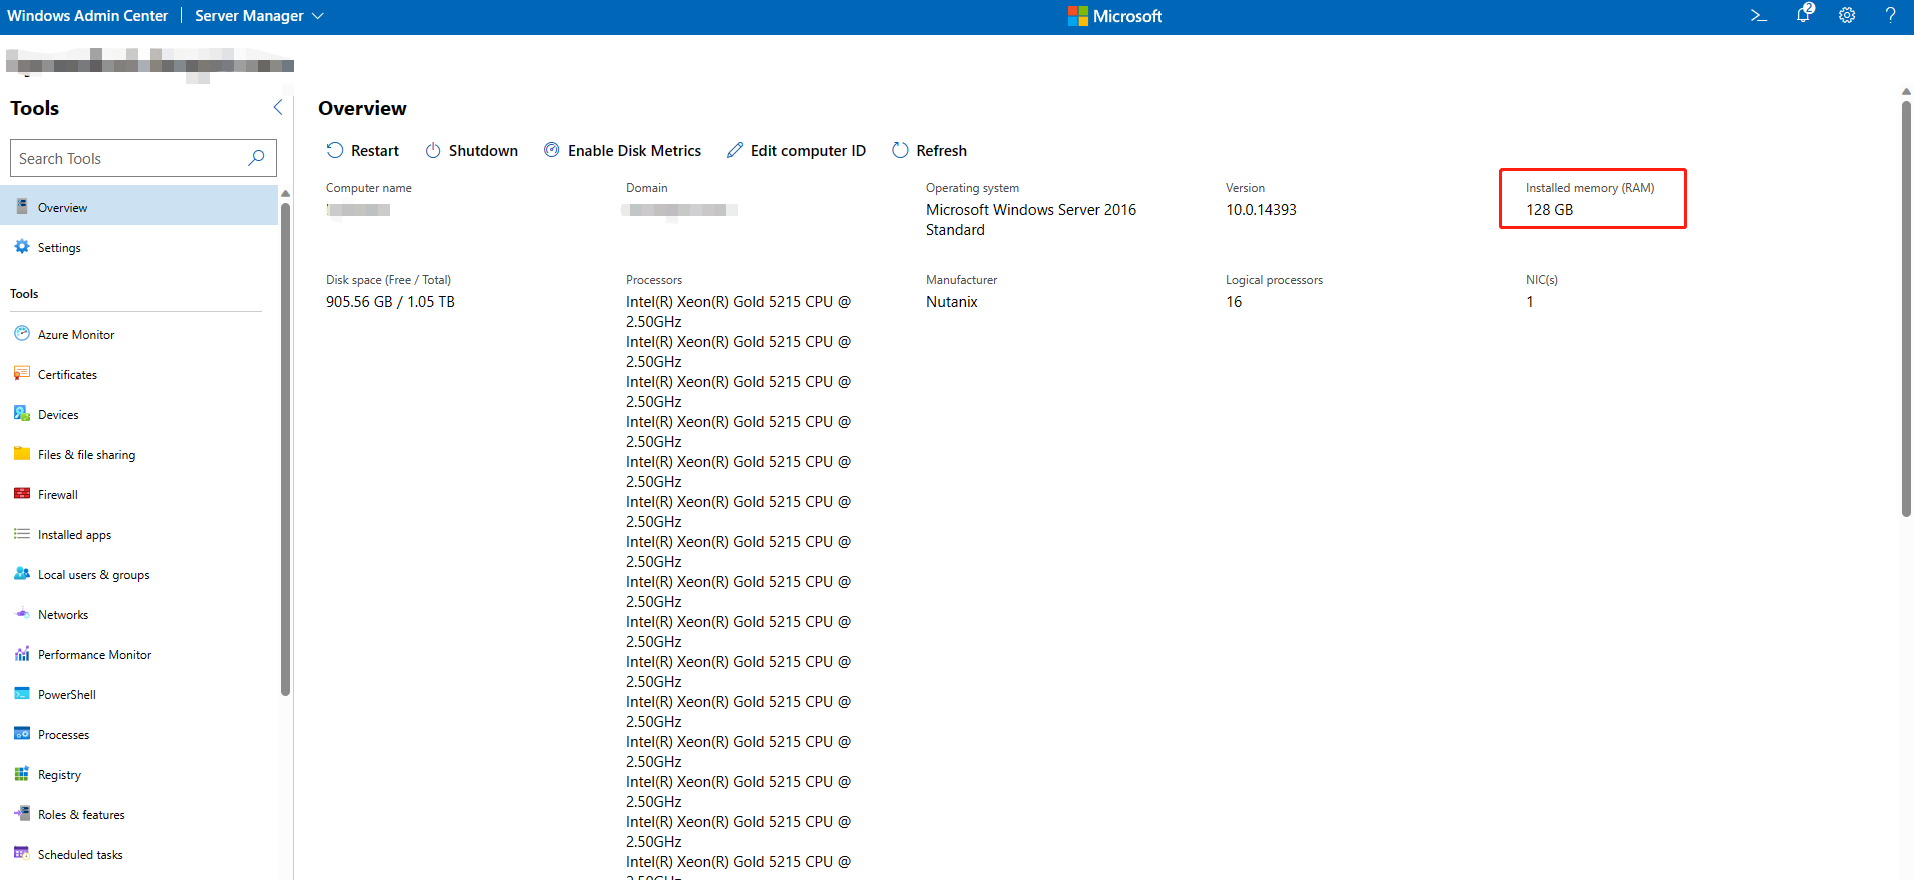Click the Enable Disk Metrics icon
Image resolution: width=1914 pixels, height=880 pixels.
click(552, 150)
